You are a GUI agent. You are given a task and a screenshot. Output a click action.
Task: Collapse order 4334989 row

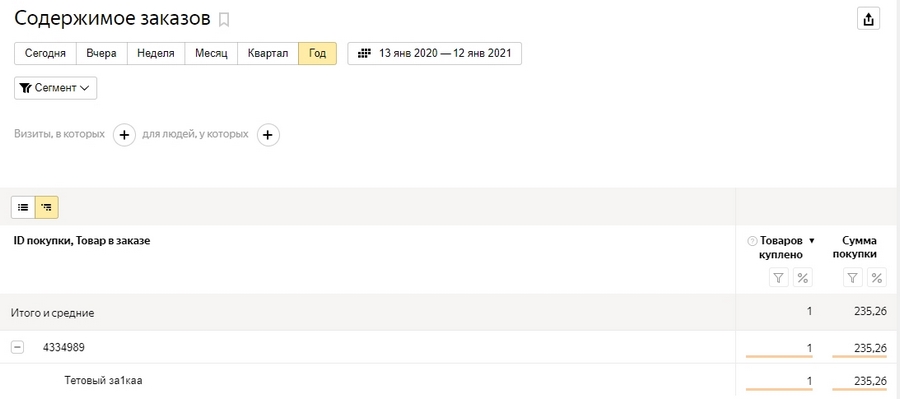click(18, 347)
